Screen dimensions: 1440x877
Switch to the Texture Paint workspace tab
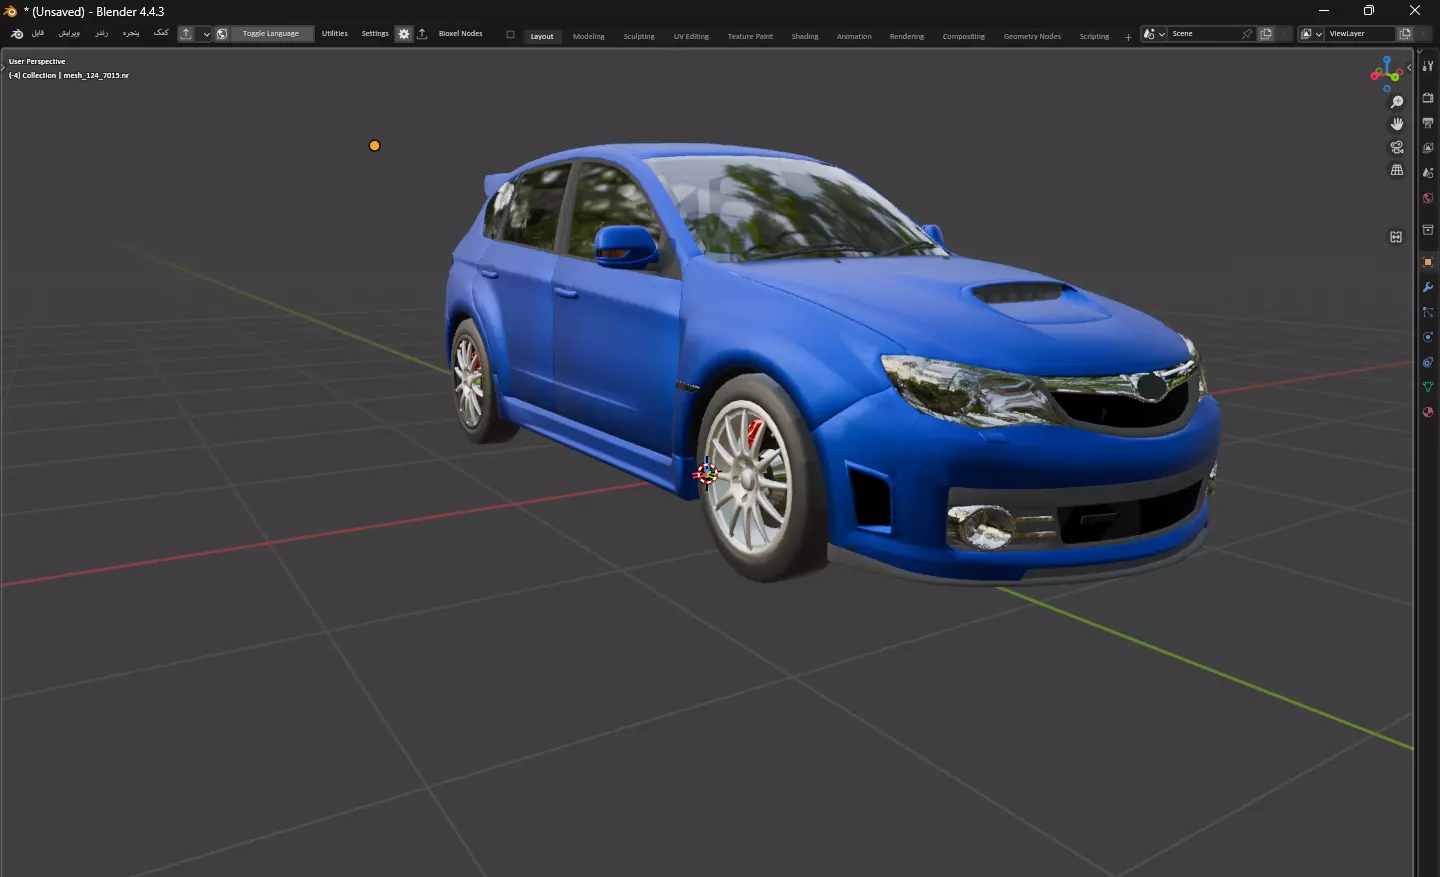point(750,36)
